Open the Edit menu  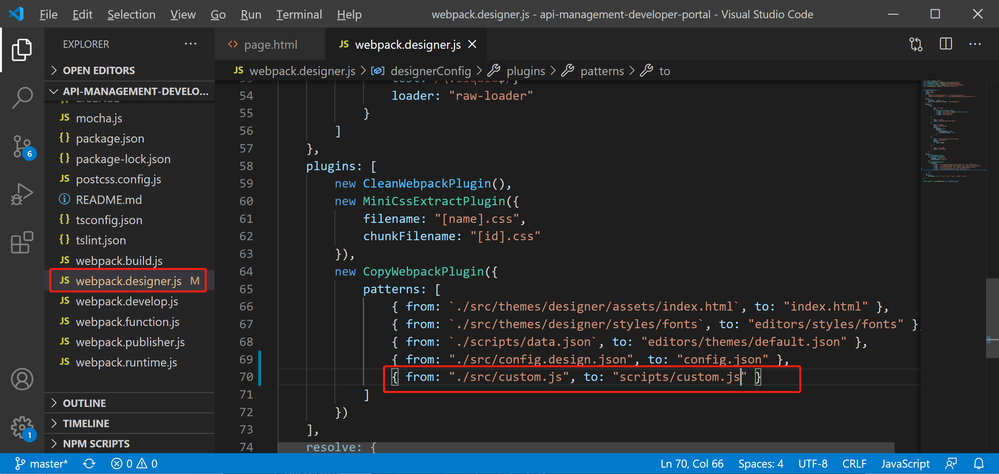click(x=82, y=14)
